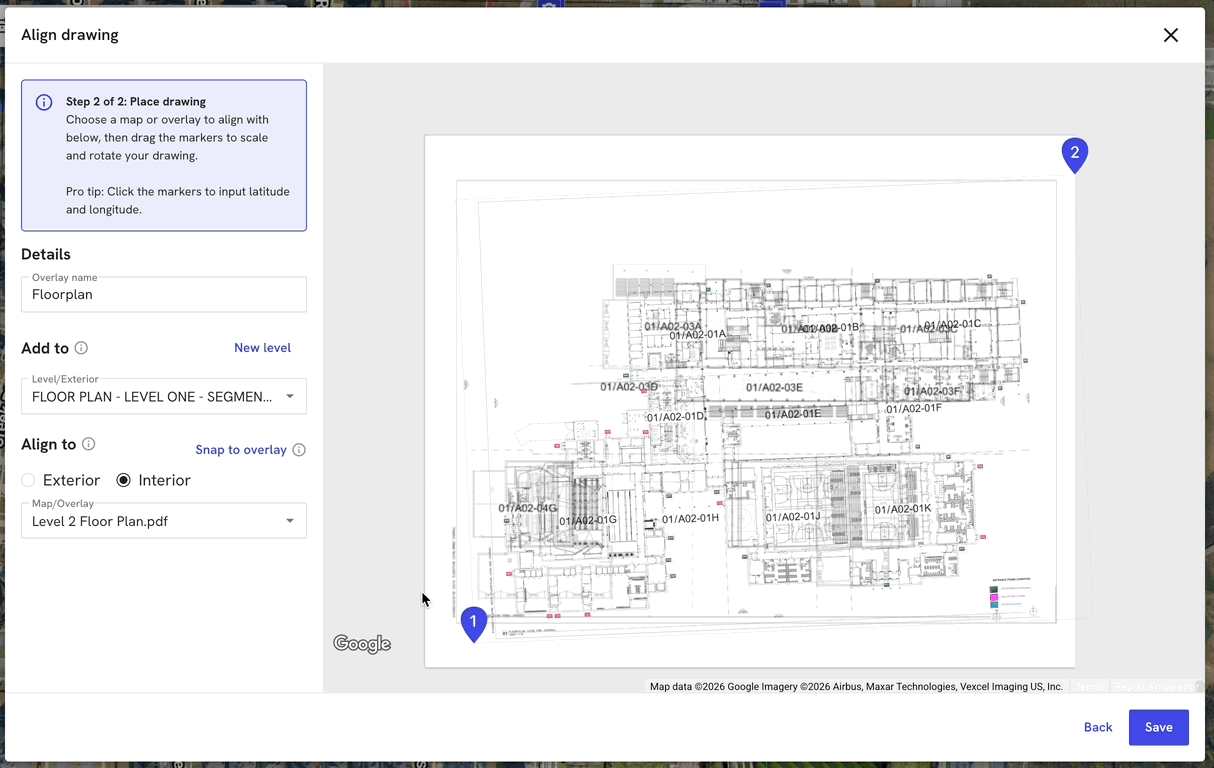Image resolution: width=1214 pixels, height=768 pixels.
Task: Select the Interior radio button
Action: (x=124, y=480)
